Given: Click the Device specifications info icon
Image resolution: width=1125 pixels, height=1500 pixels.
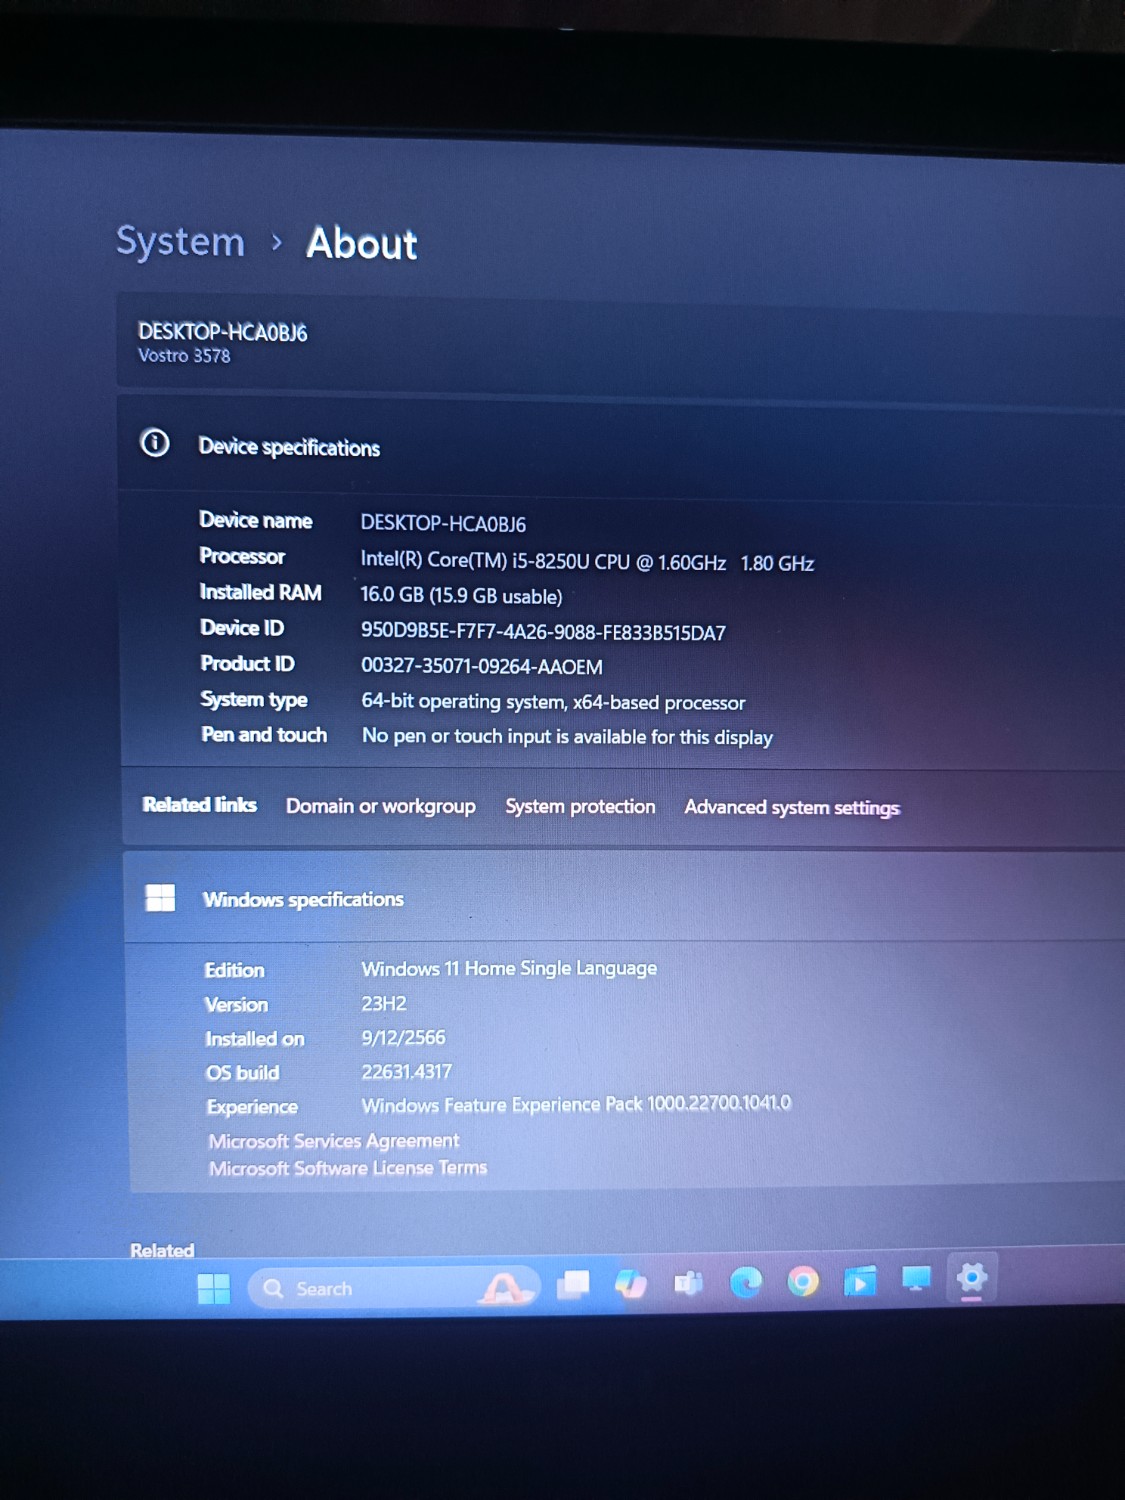Looking at the screenshot, I should (155, 442).
